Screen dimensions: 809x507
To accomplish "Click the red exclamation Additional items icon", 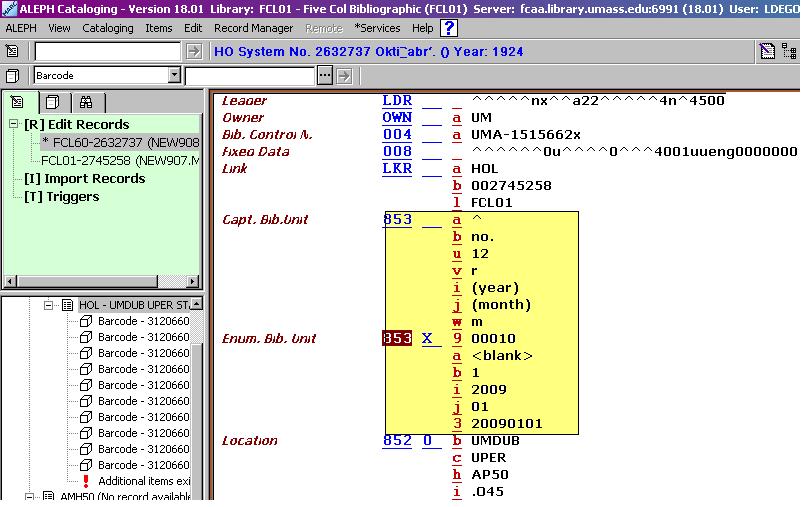I will 86,481.
